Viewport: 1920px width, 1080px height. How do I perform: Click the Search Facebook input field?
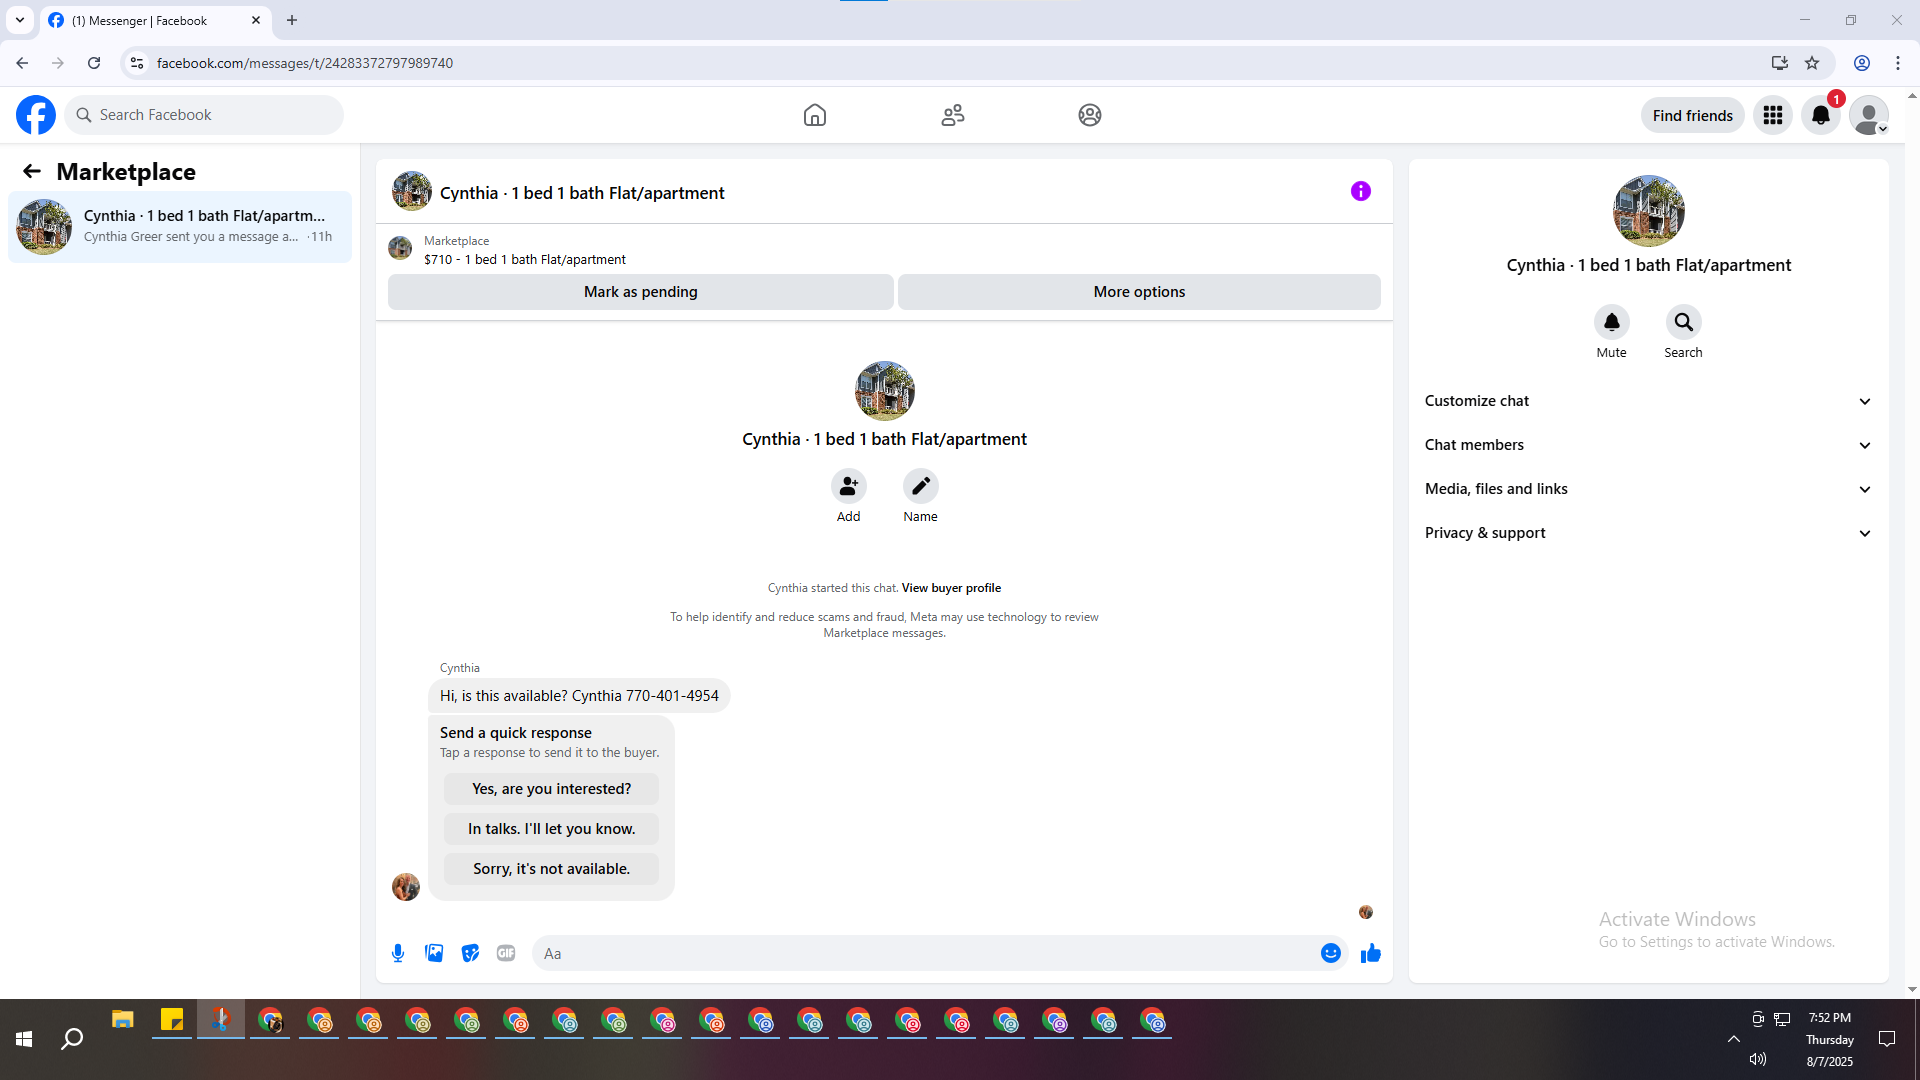pos(204,115)
